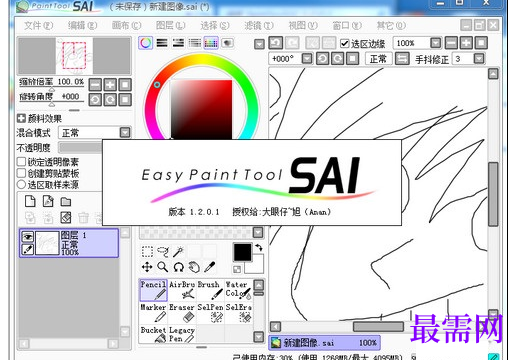Screen dimensions: 522x360
Task: Select the Pencil brush tool
Action: (153, 290)
